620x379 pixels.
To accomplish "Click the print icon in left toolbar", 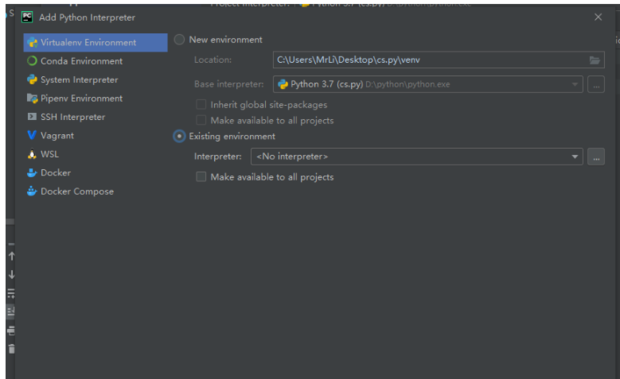I will click(x=11, y=330).
